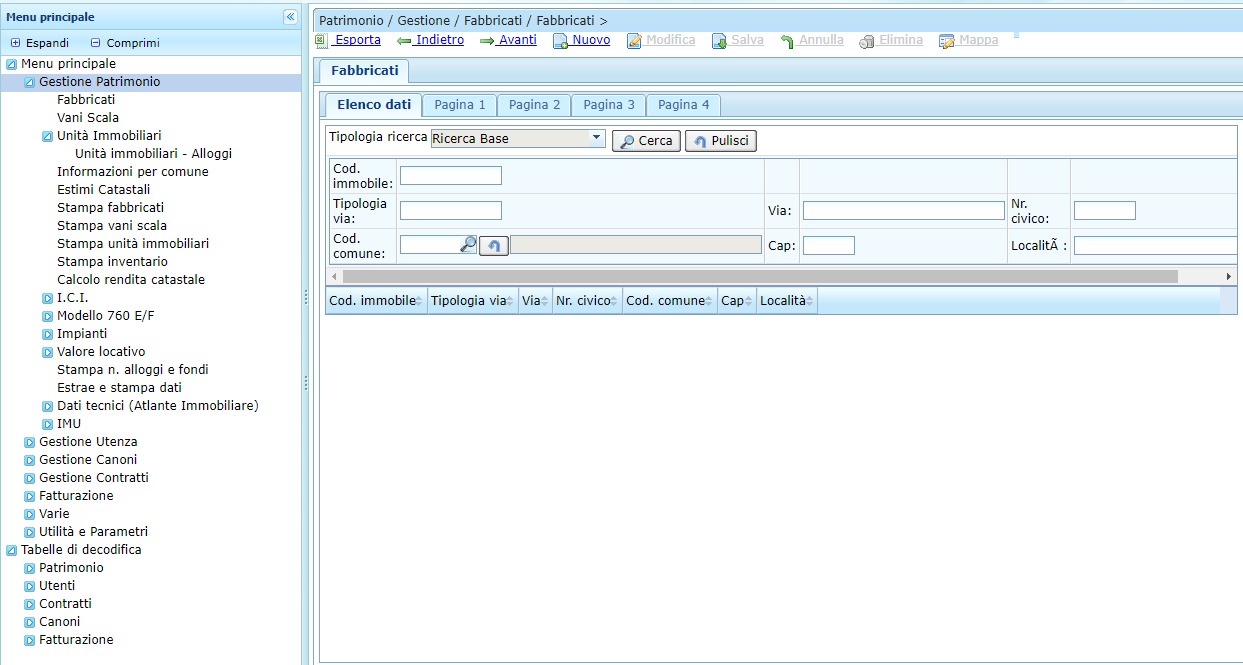Click the Mappa icon in toolbar

947,41
